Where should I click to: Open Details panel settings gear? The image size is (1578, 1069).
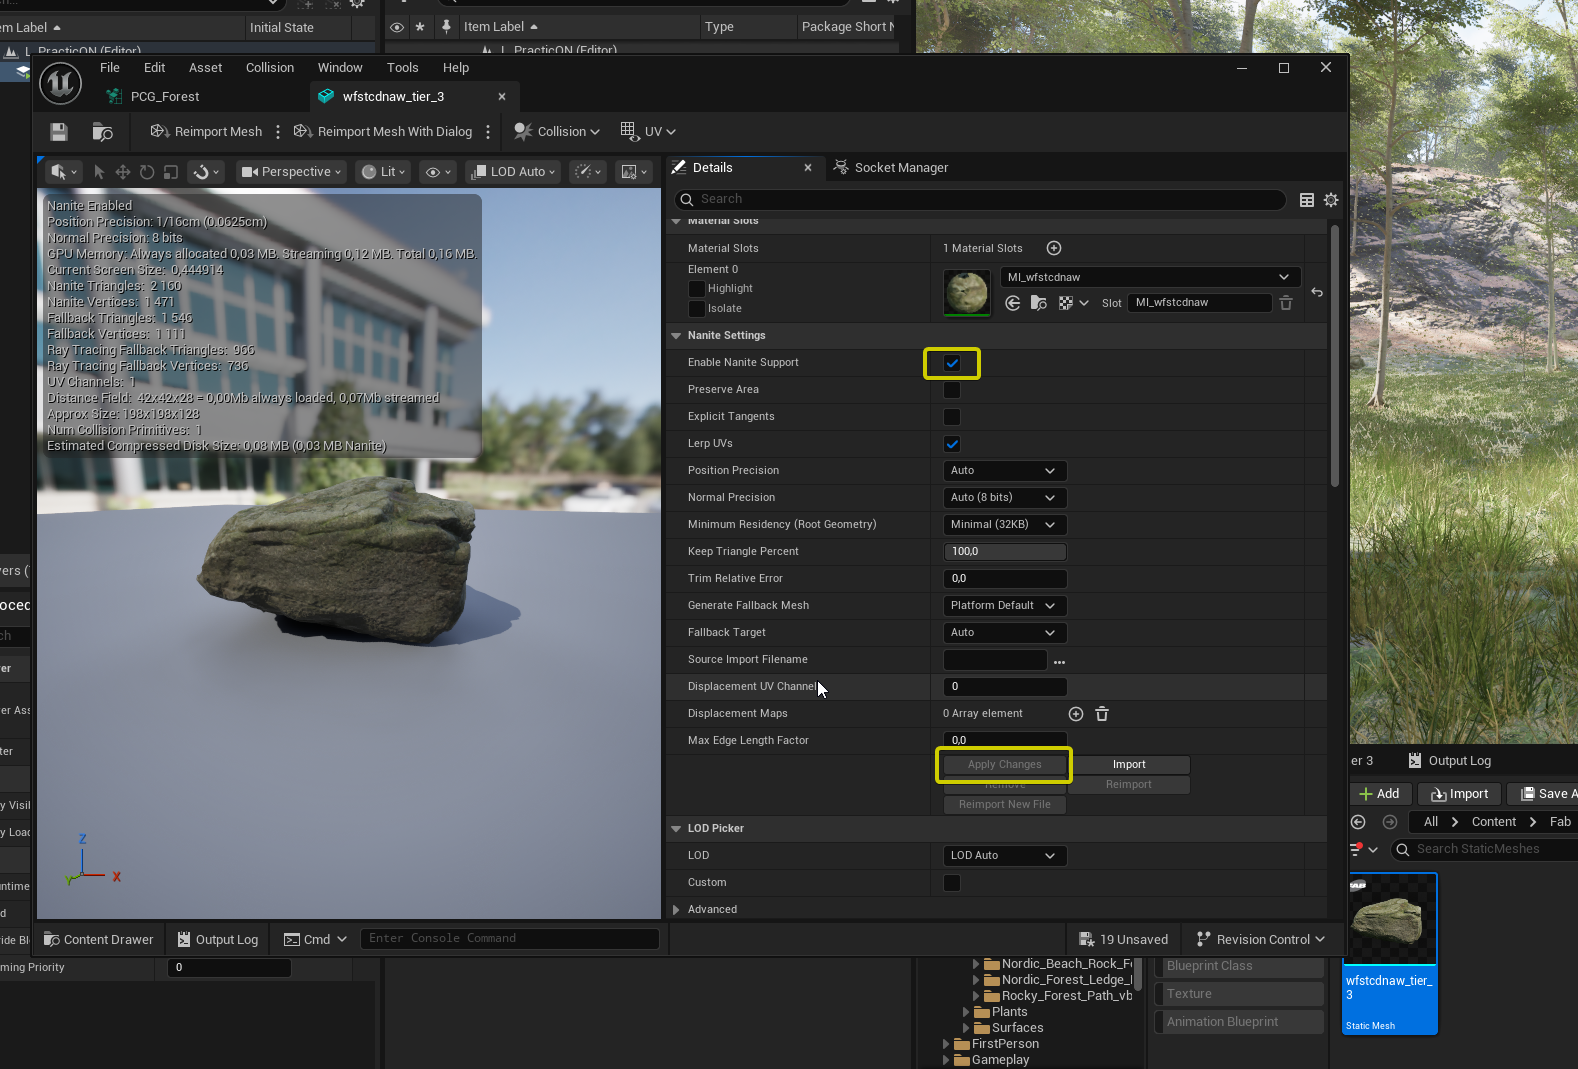point(1331,200)
